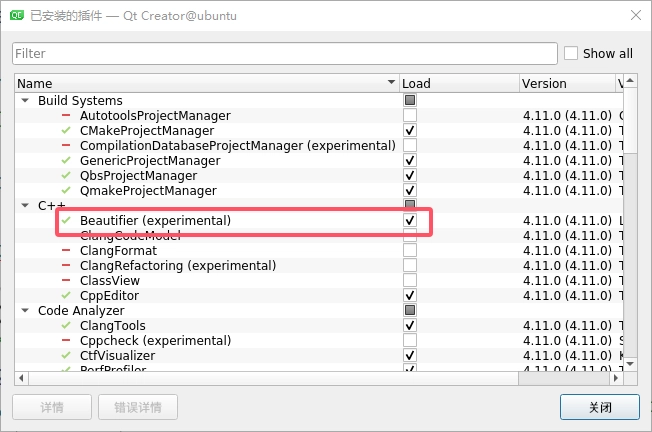The width and height of the screenshot is (652, 432).
Task: Collapse the C++ plugin category
Action: pos(25,206)
